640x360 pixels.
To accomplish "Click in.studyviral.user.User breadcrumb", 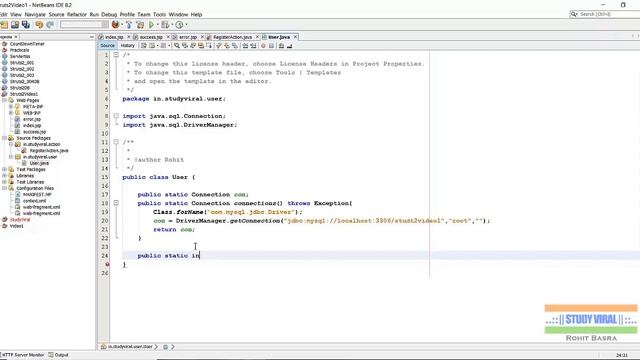I will pos(130,347).
